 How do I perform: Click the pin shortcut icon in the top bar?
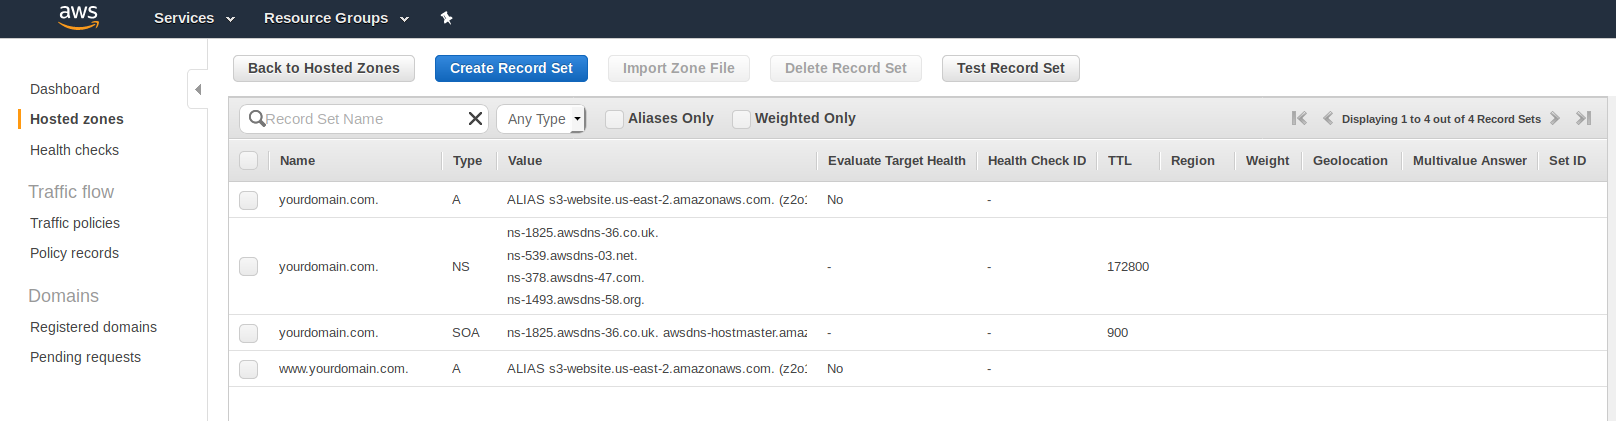(x=447, y=18)
